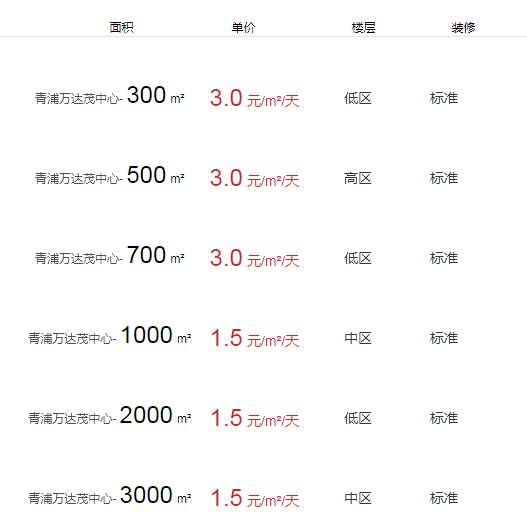Open the 青浦万达茂中心 300 m² listing
Viewport: 527px width, 520px height.
[x=110, y=95]
